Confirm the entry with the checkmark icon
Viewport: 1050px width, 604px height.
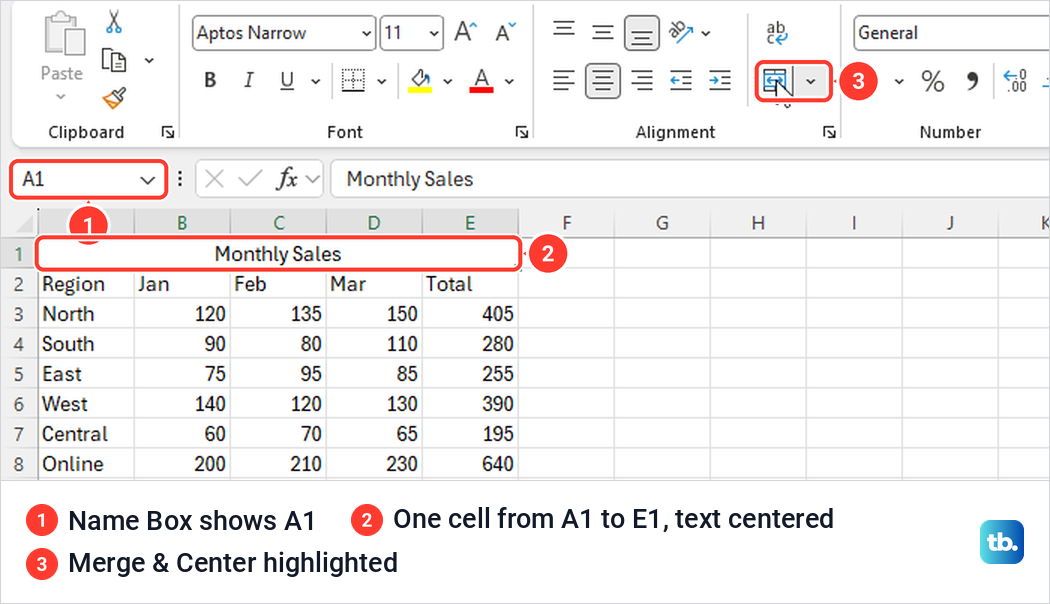pyautogui.click(x=250, y=179)
